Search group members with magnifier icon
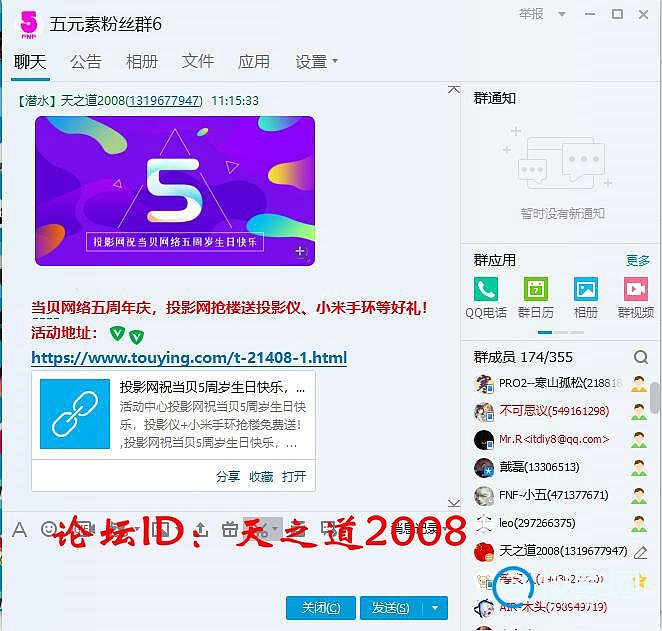 pyautogui.click(x=641, y=357)
